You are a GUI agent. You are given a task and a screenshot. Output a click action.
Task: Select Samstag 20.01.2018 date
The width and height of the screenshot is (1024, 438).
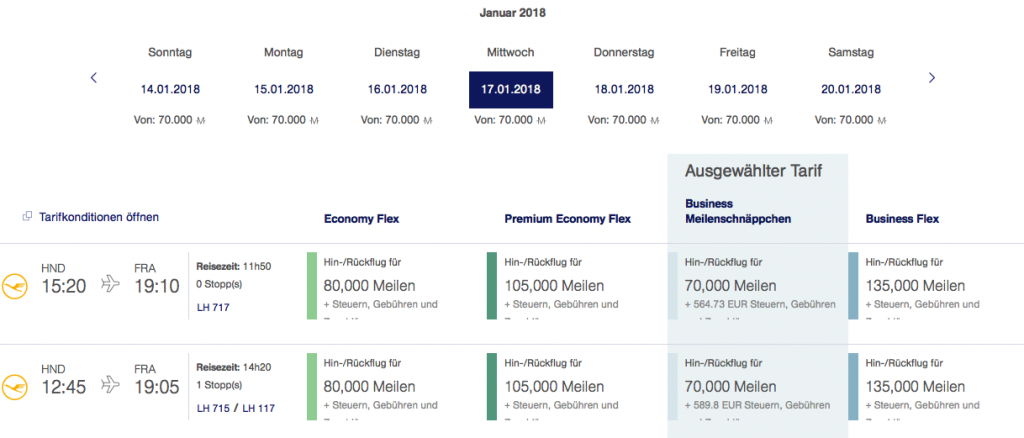click(x=853, y=88)
